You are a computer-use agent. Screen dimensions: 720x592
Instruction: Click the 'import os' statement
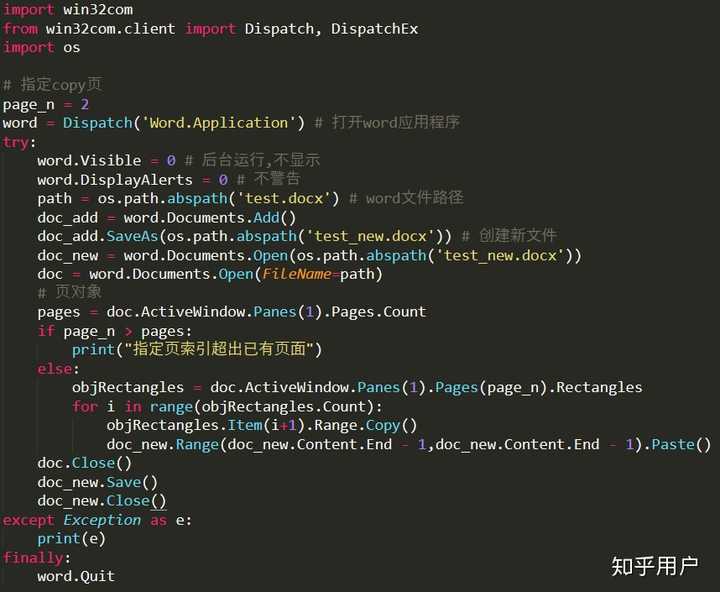41,47
